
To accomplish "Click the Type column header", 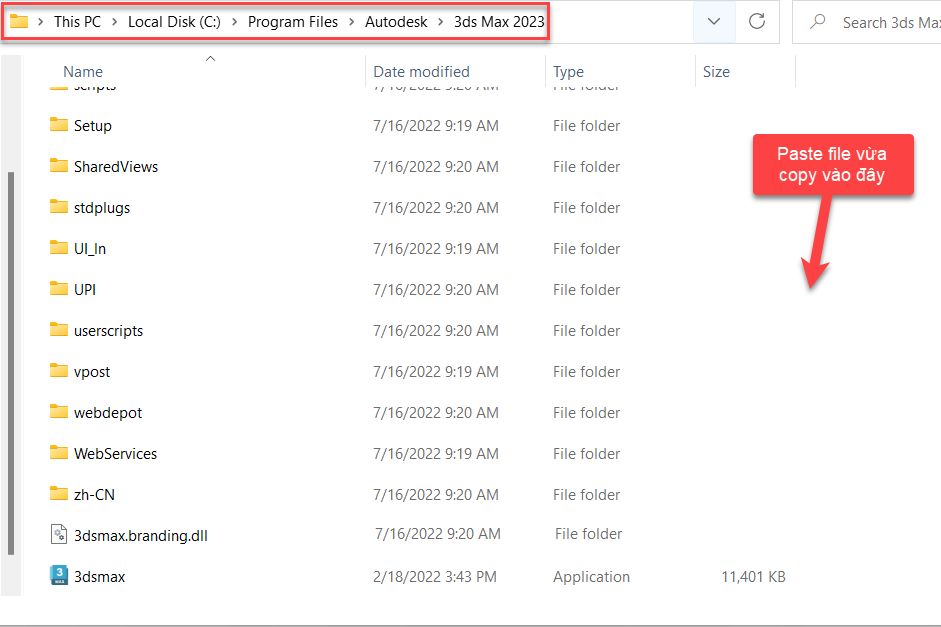I will click(568, 72).
